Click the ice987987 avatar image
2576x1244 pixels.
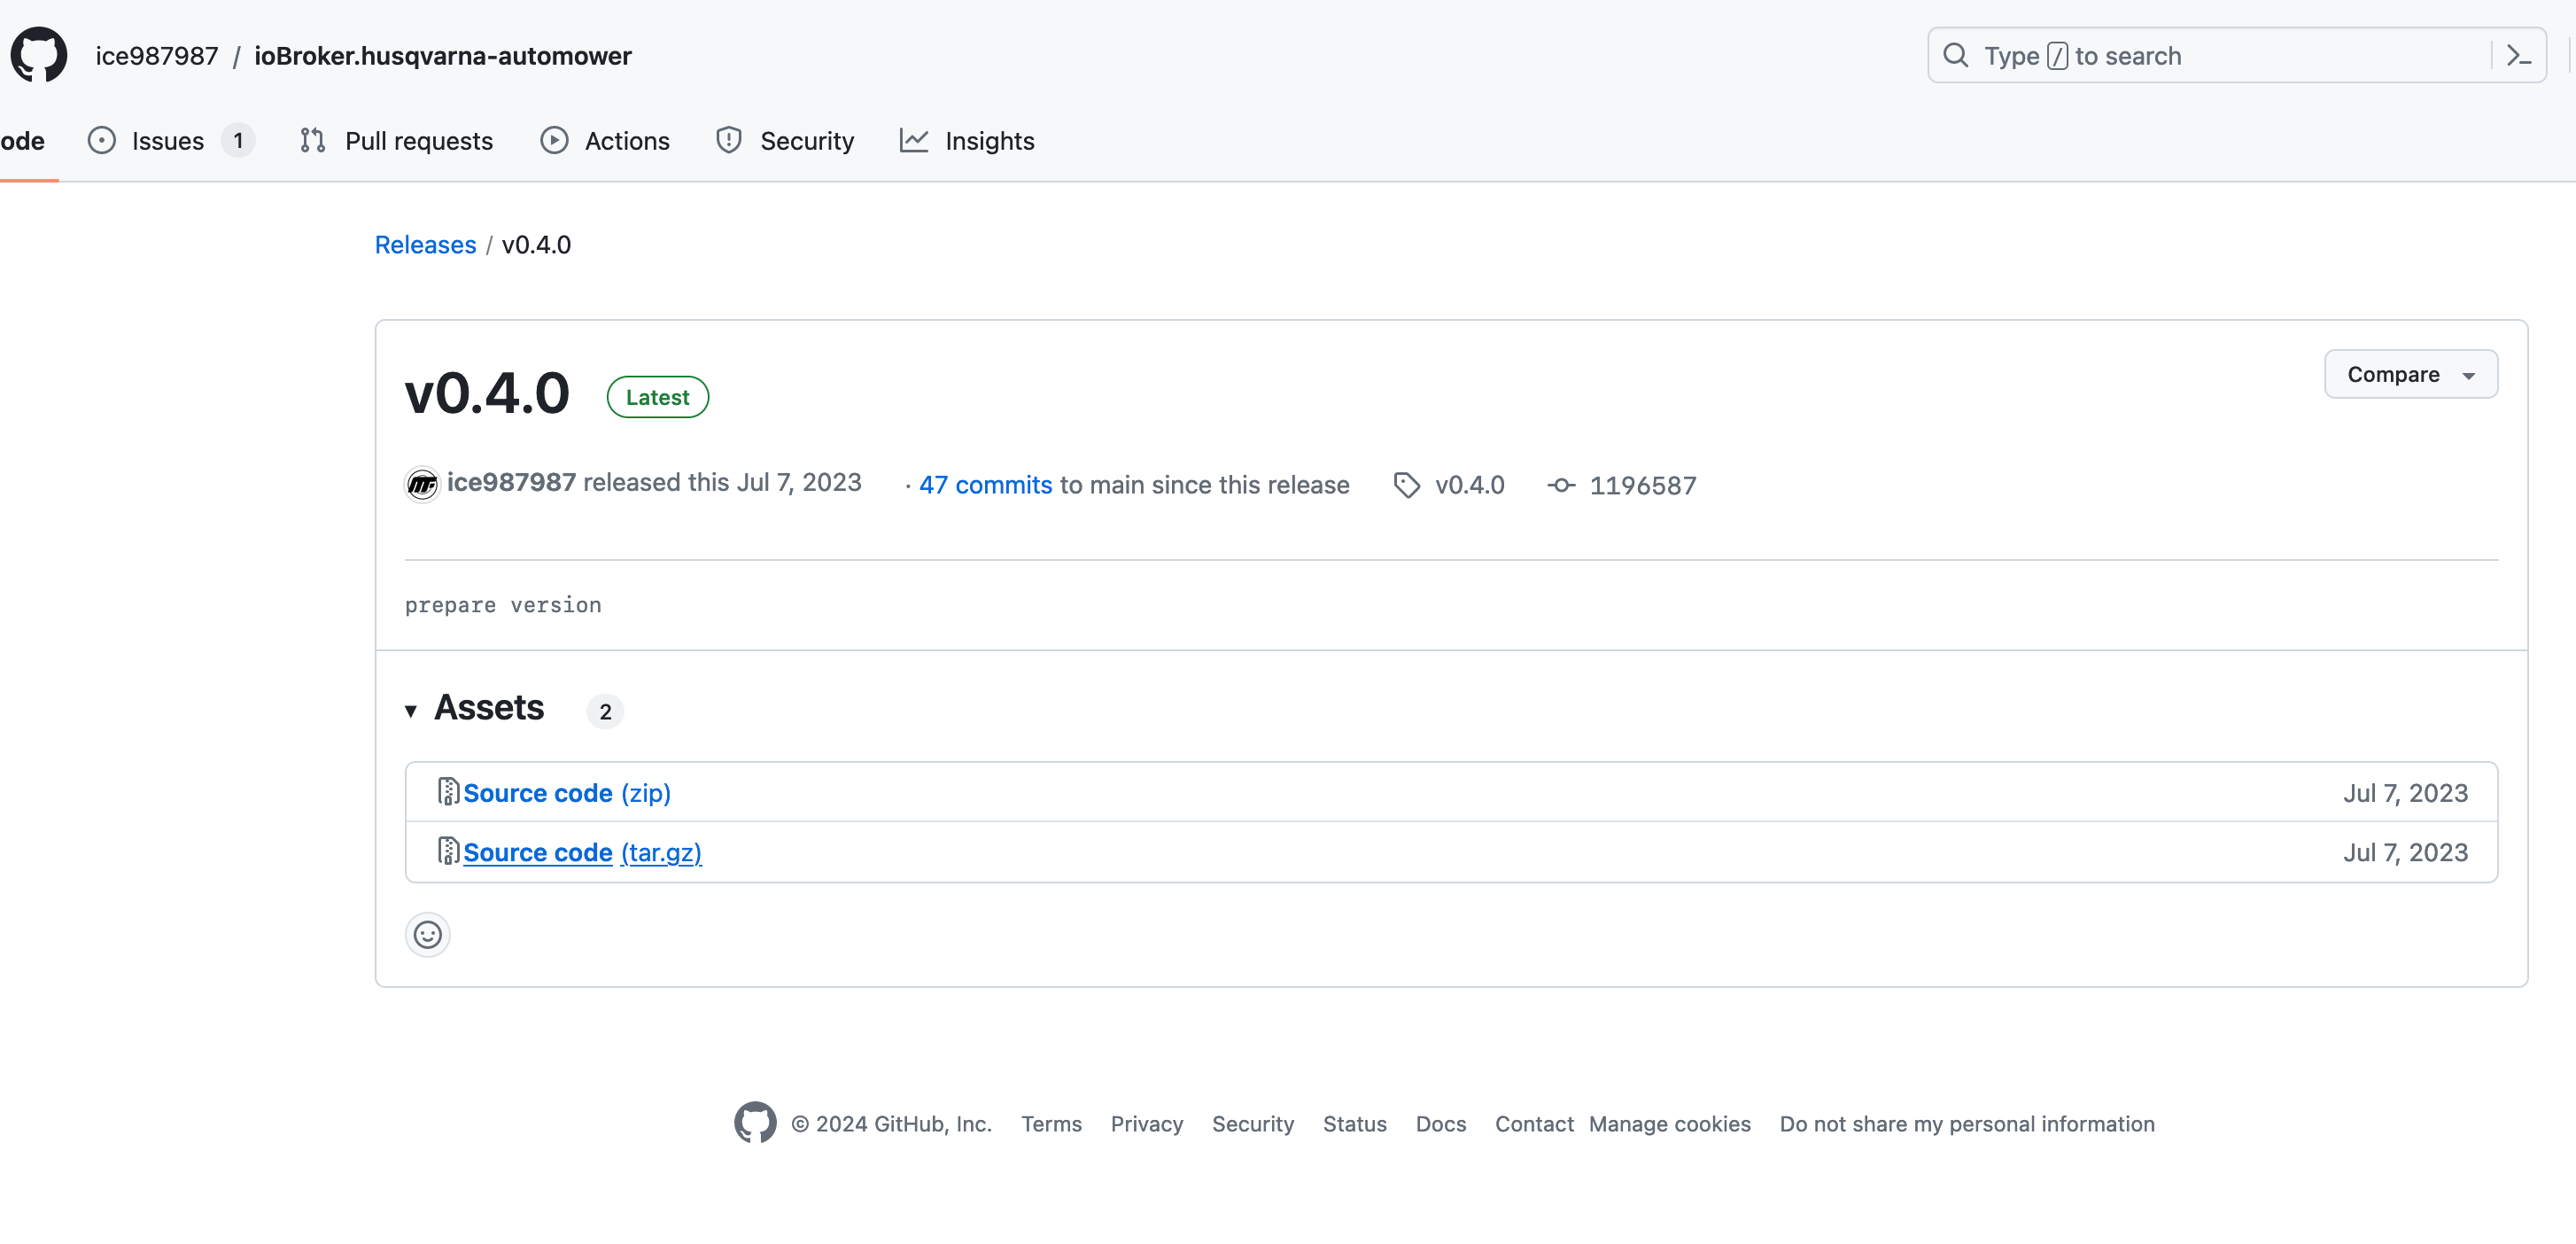422,485
